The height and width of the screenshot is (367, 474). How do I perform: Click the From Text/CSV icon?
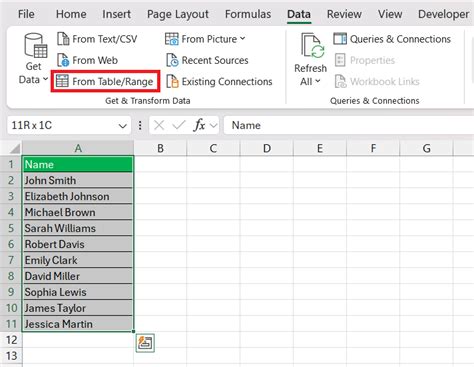point(63,39)
